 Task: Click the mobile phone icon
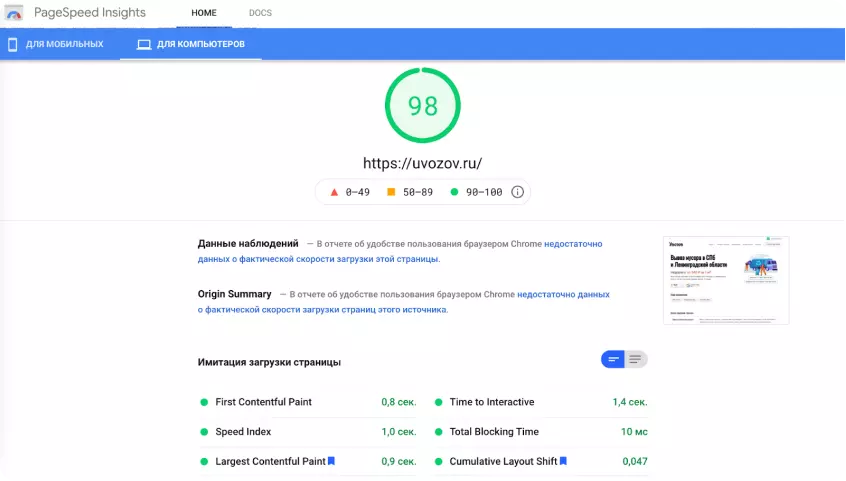point(12,44)
